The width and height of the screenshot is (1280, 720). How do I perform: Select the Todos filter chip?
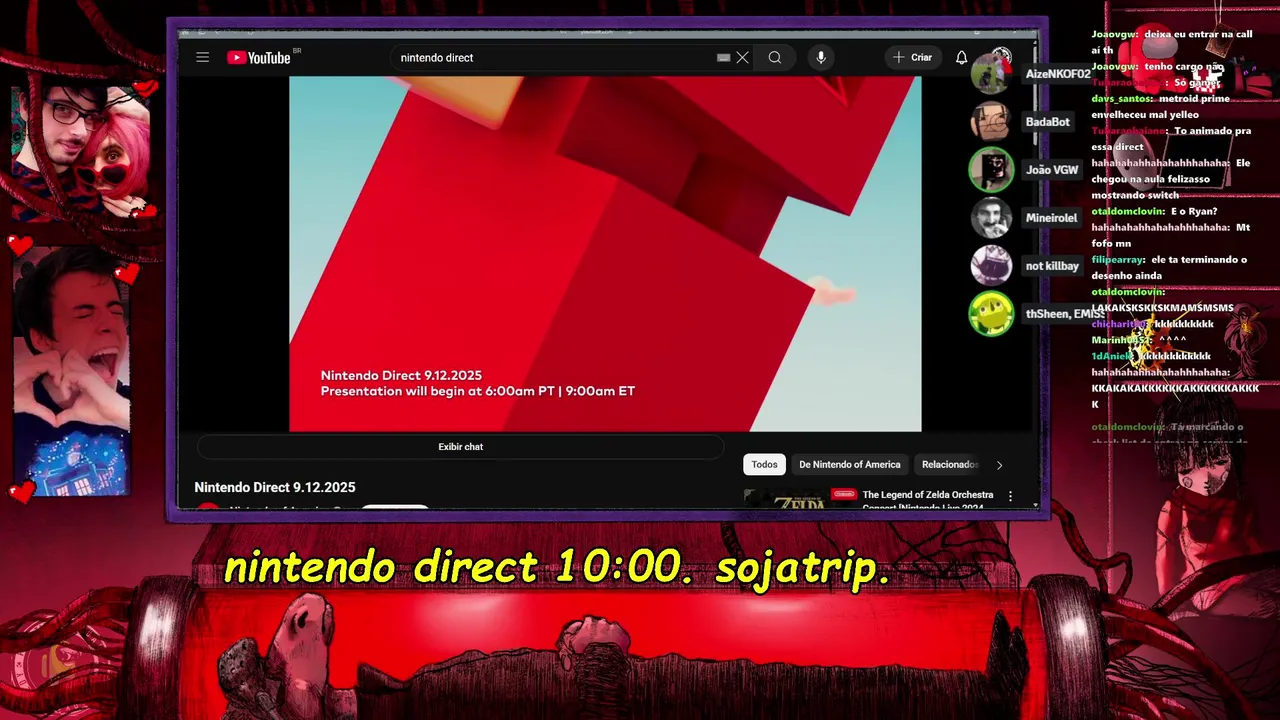pos(764,464)
